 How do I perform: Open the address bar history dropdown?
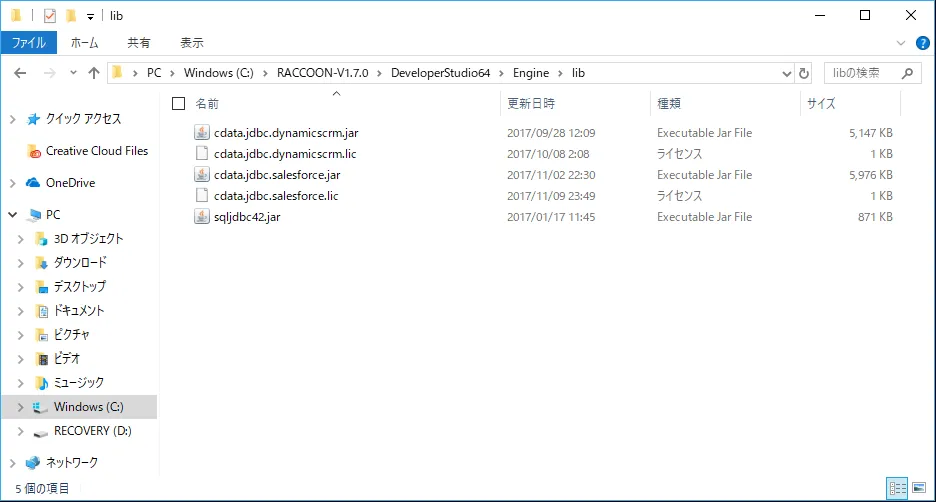point(785,73)
